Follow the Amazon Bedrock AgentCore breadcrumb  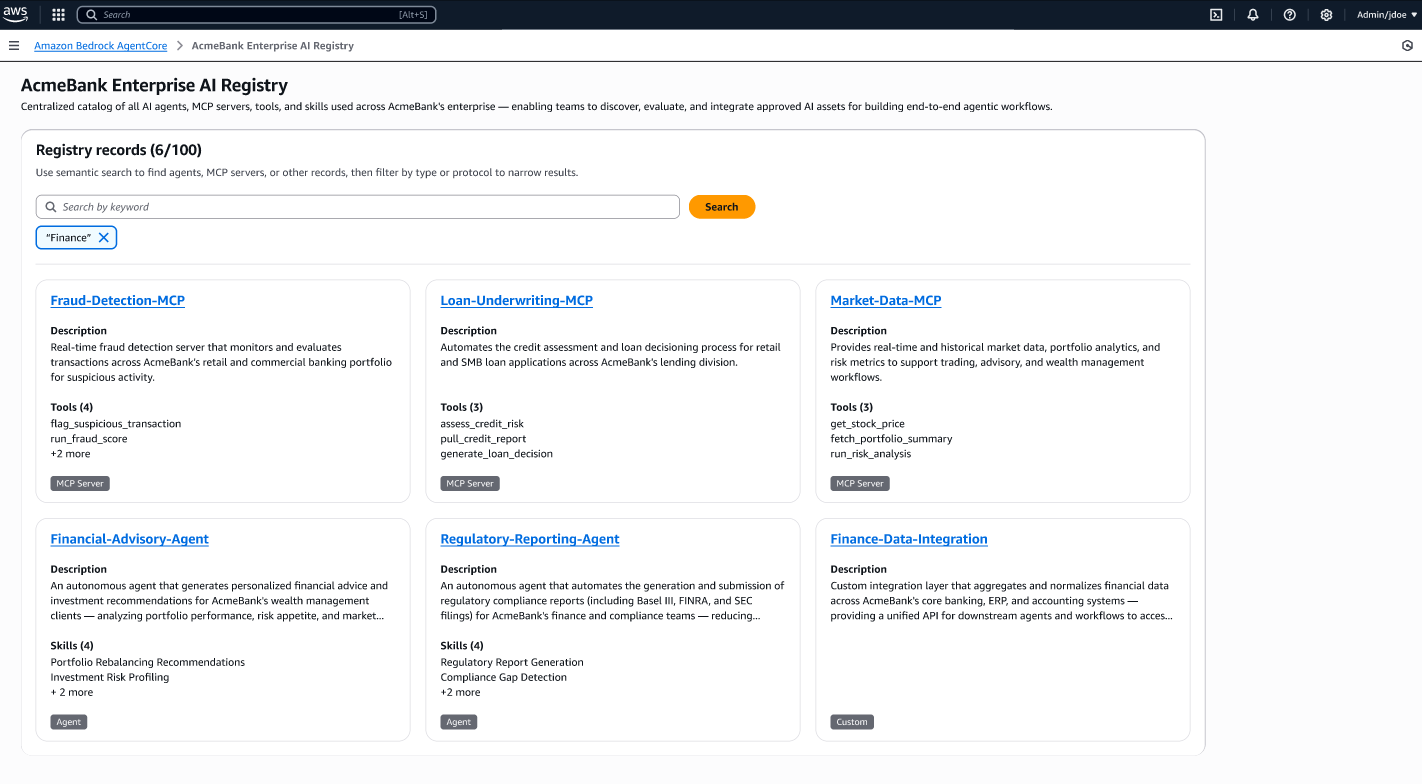(x=100, y=45)
